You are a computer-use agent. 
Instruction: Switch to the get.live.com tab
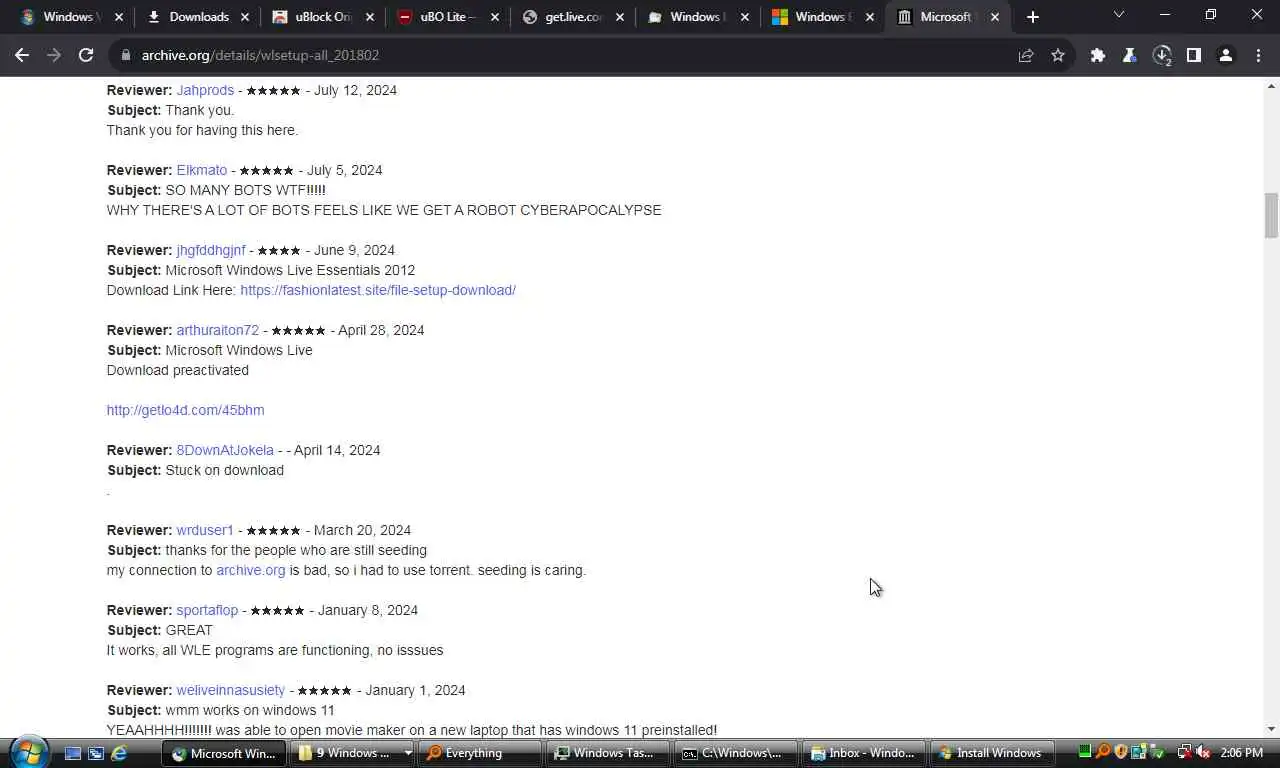pos(572,17)
